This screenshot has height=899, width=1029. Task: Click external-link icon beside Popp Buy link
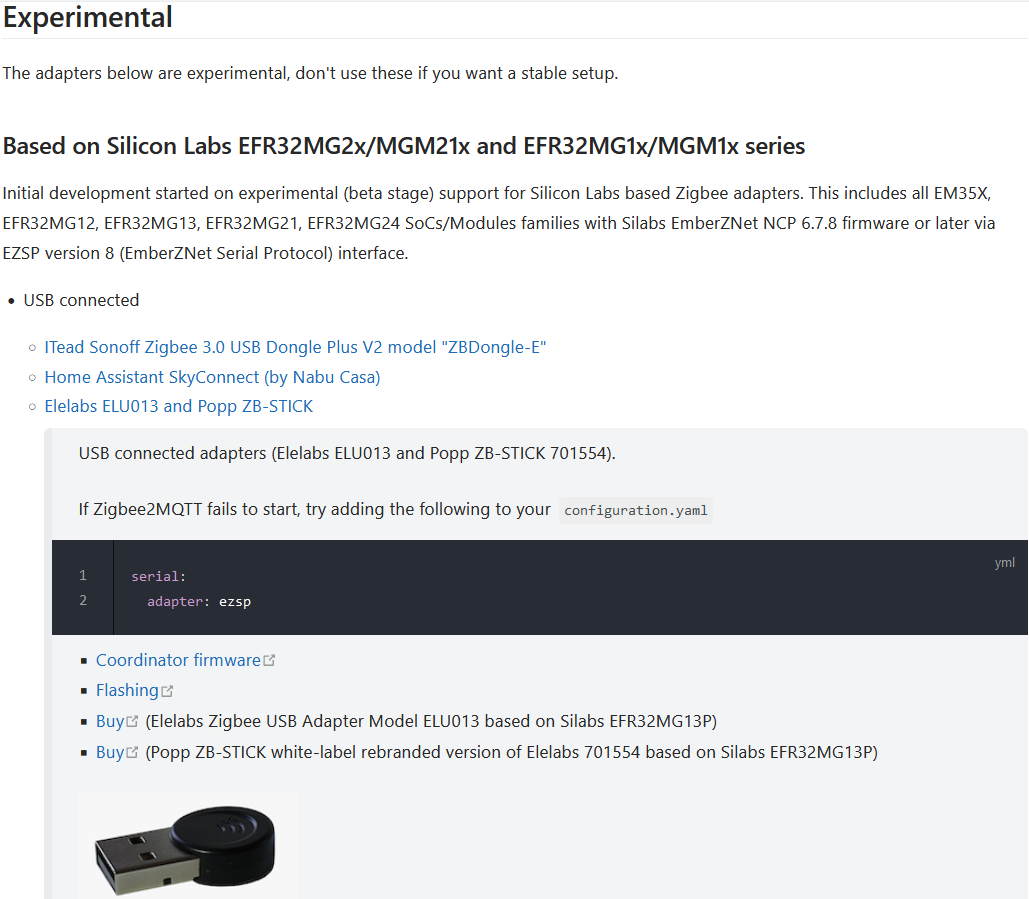133,752
